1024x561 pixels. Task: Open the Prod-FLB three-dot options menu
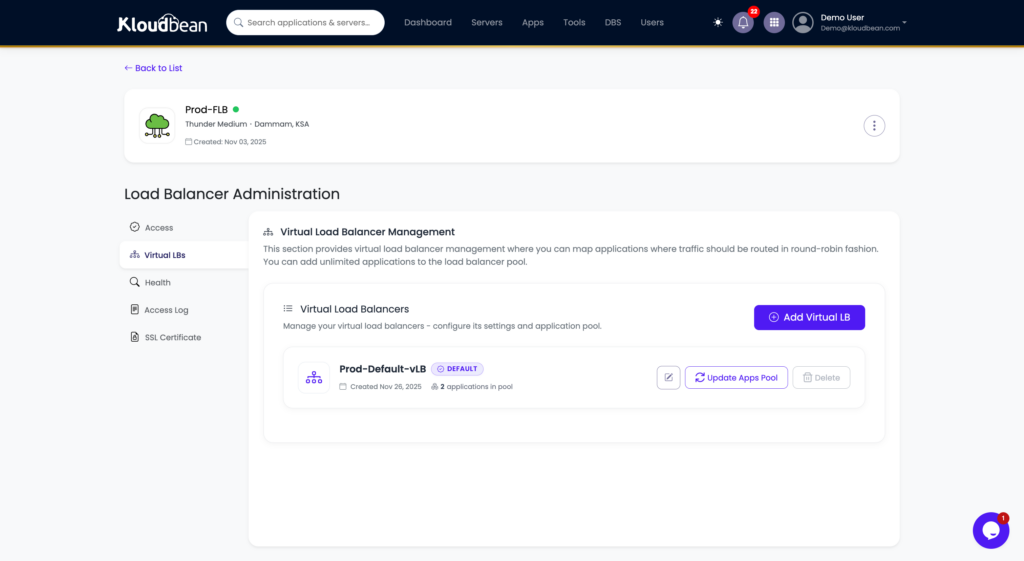[874, 125]
